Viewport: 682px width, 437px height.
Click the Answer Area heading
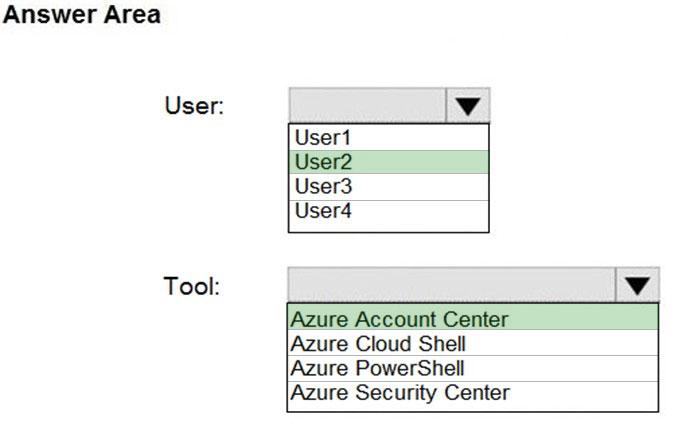click(83, 17)
